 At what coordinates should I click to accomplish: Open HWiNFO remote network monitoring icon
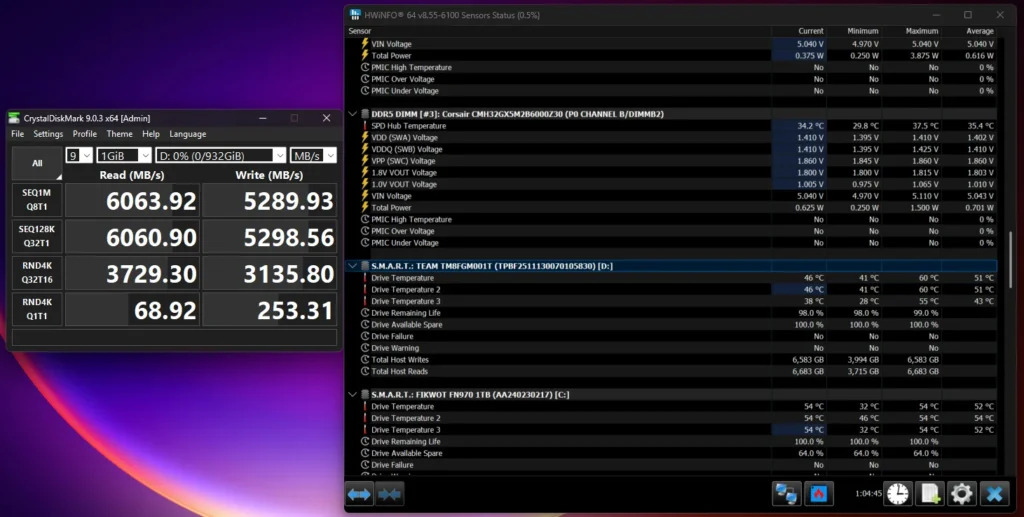click(x=786, y=494)
